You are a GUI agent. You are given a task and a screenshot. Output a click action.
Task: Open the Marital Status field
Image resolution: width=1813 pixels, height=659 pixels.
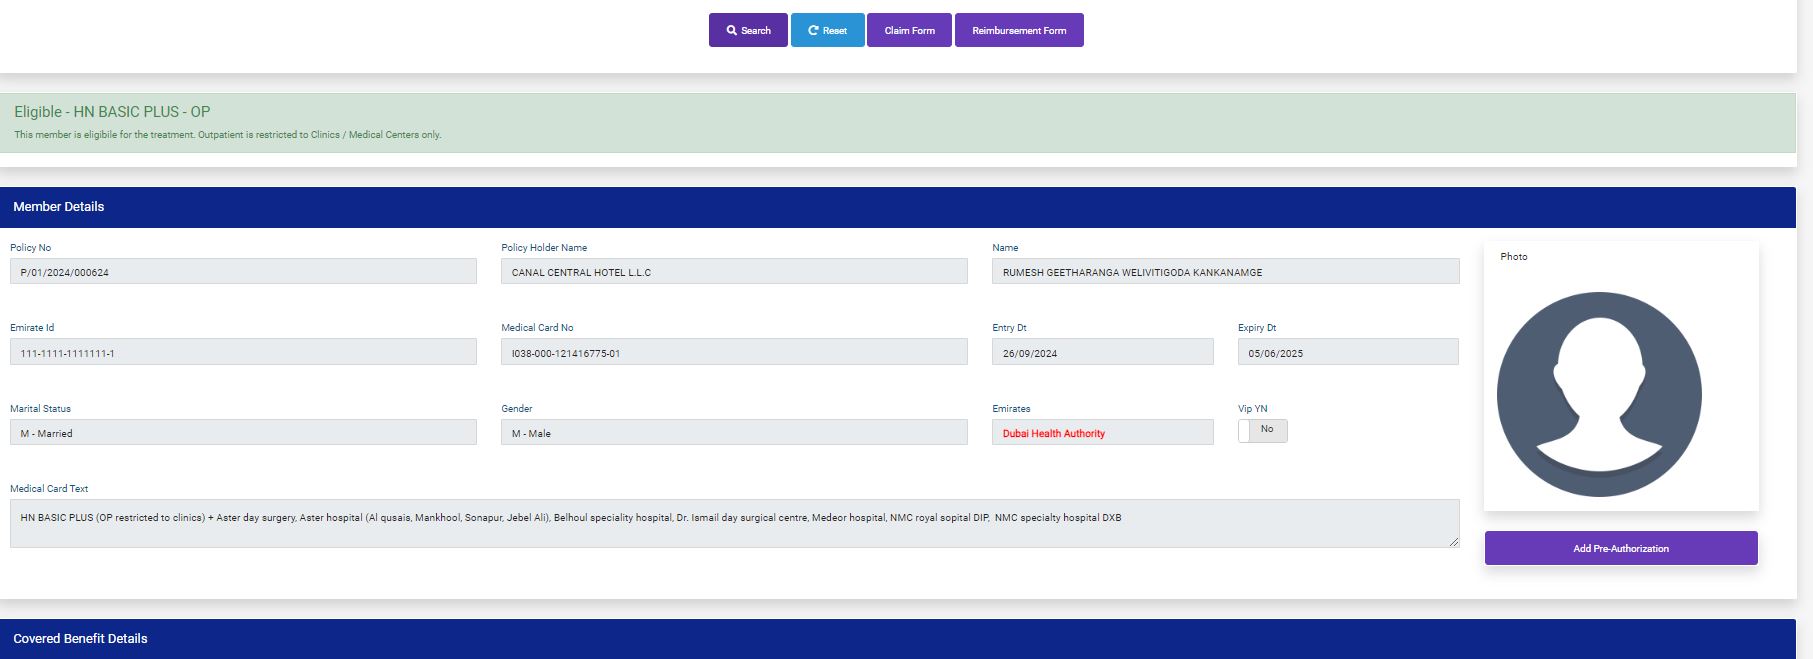pos(243,433)
